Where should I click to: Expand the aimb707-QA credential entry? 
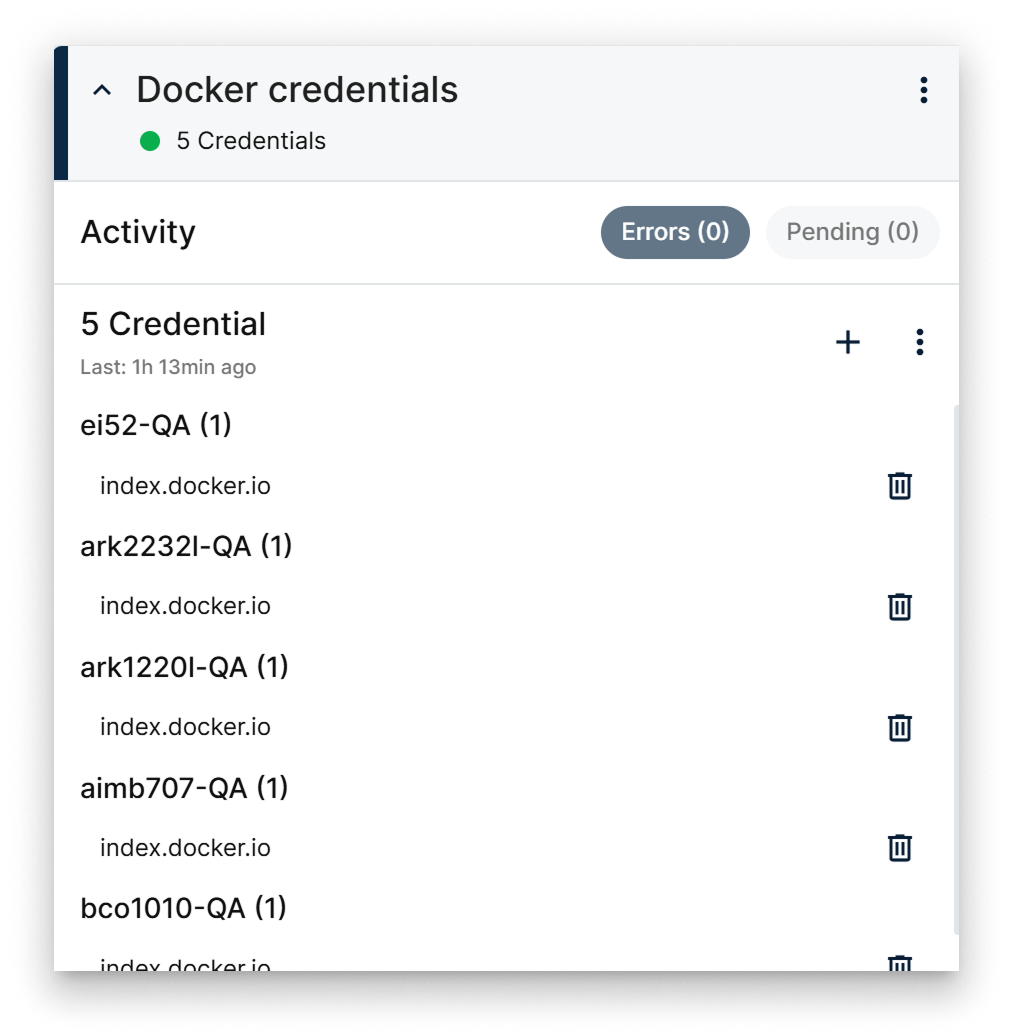pyautogui.click(x=184, y=788)
